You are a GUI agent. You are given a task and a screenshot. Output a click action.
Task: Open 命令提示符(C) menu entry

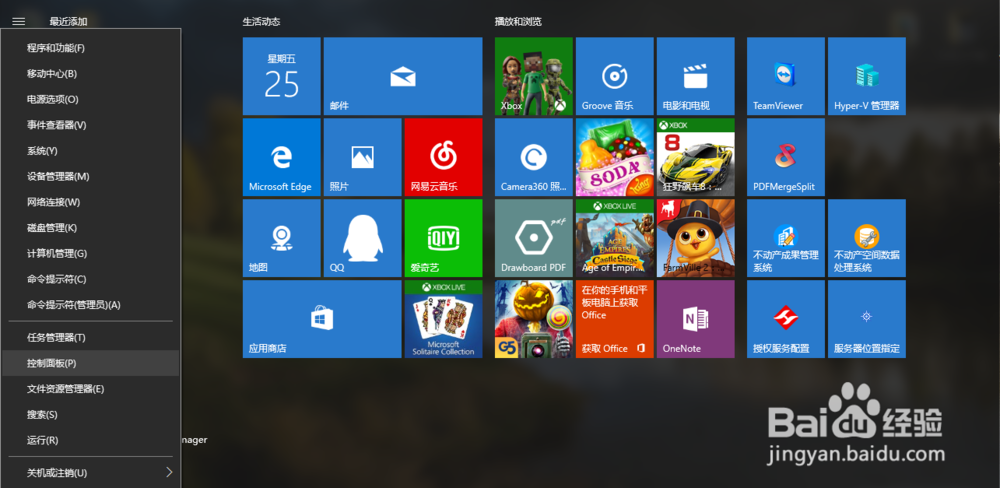91,279
